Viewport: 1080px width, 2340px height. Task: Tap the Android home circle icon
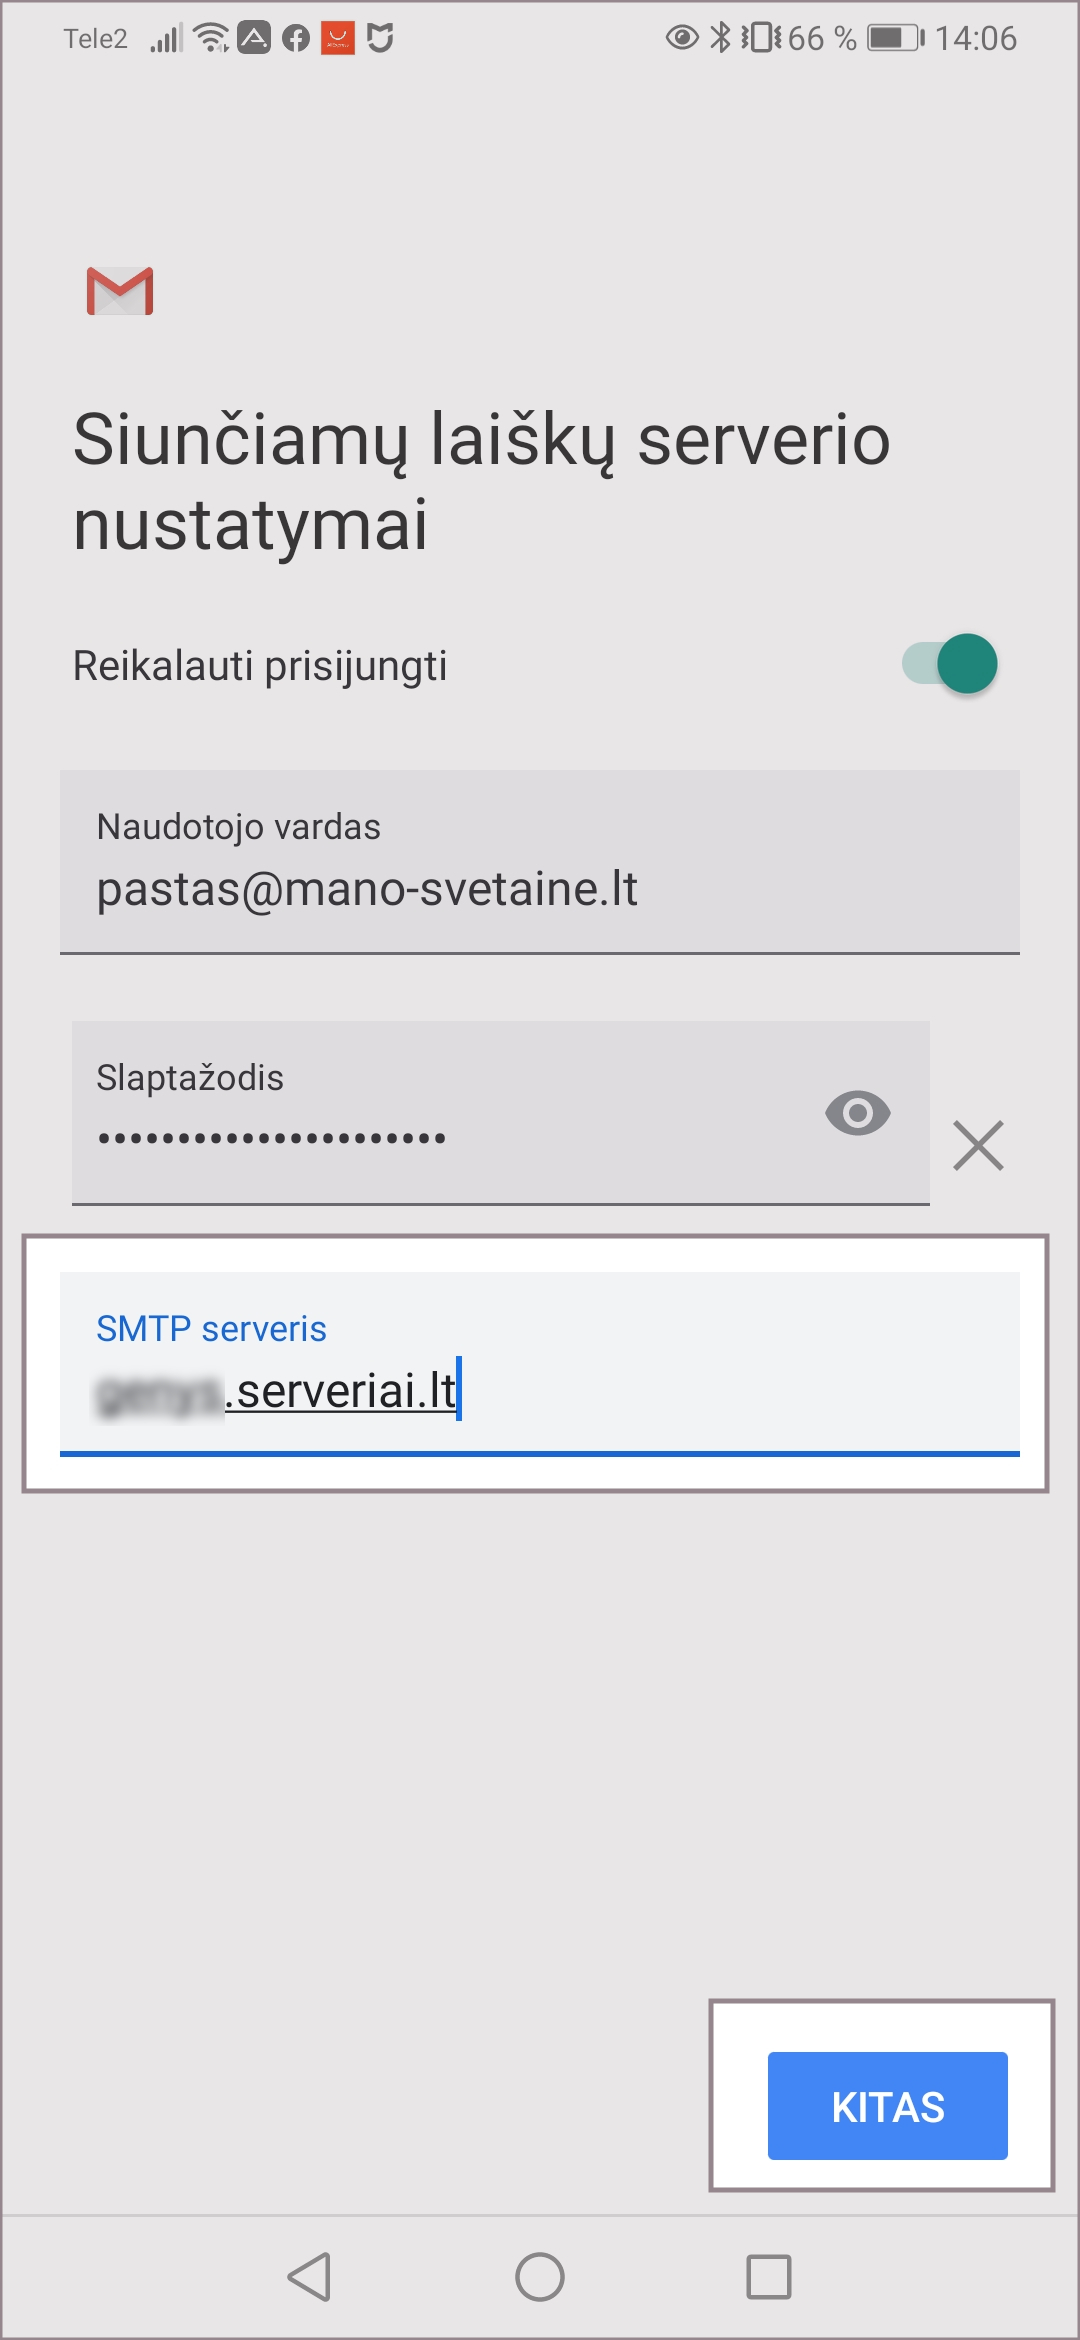click(x=540, y=2277)
